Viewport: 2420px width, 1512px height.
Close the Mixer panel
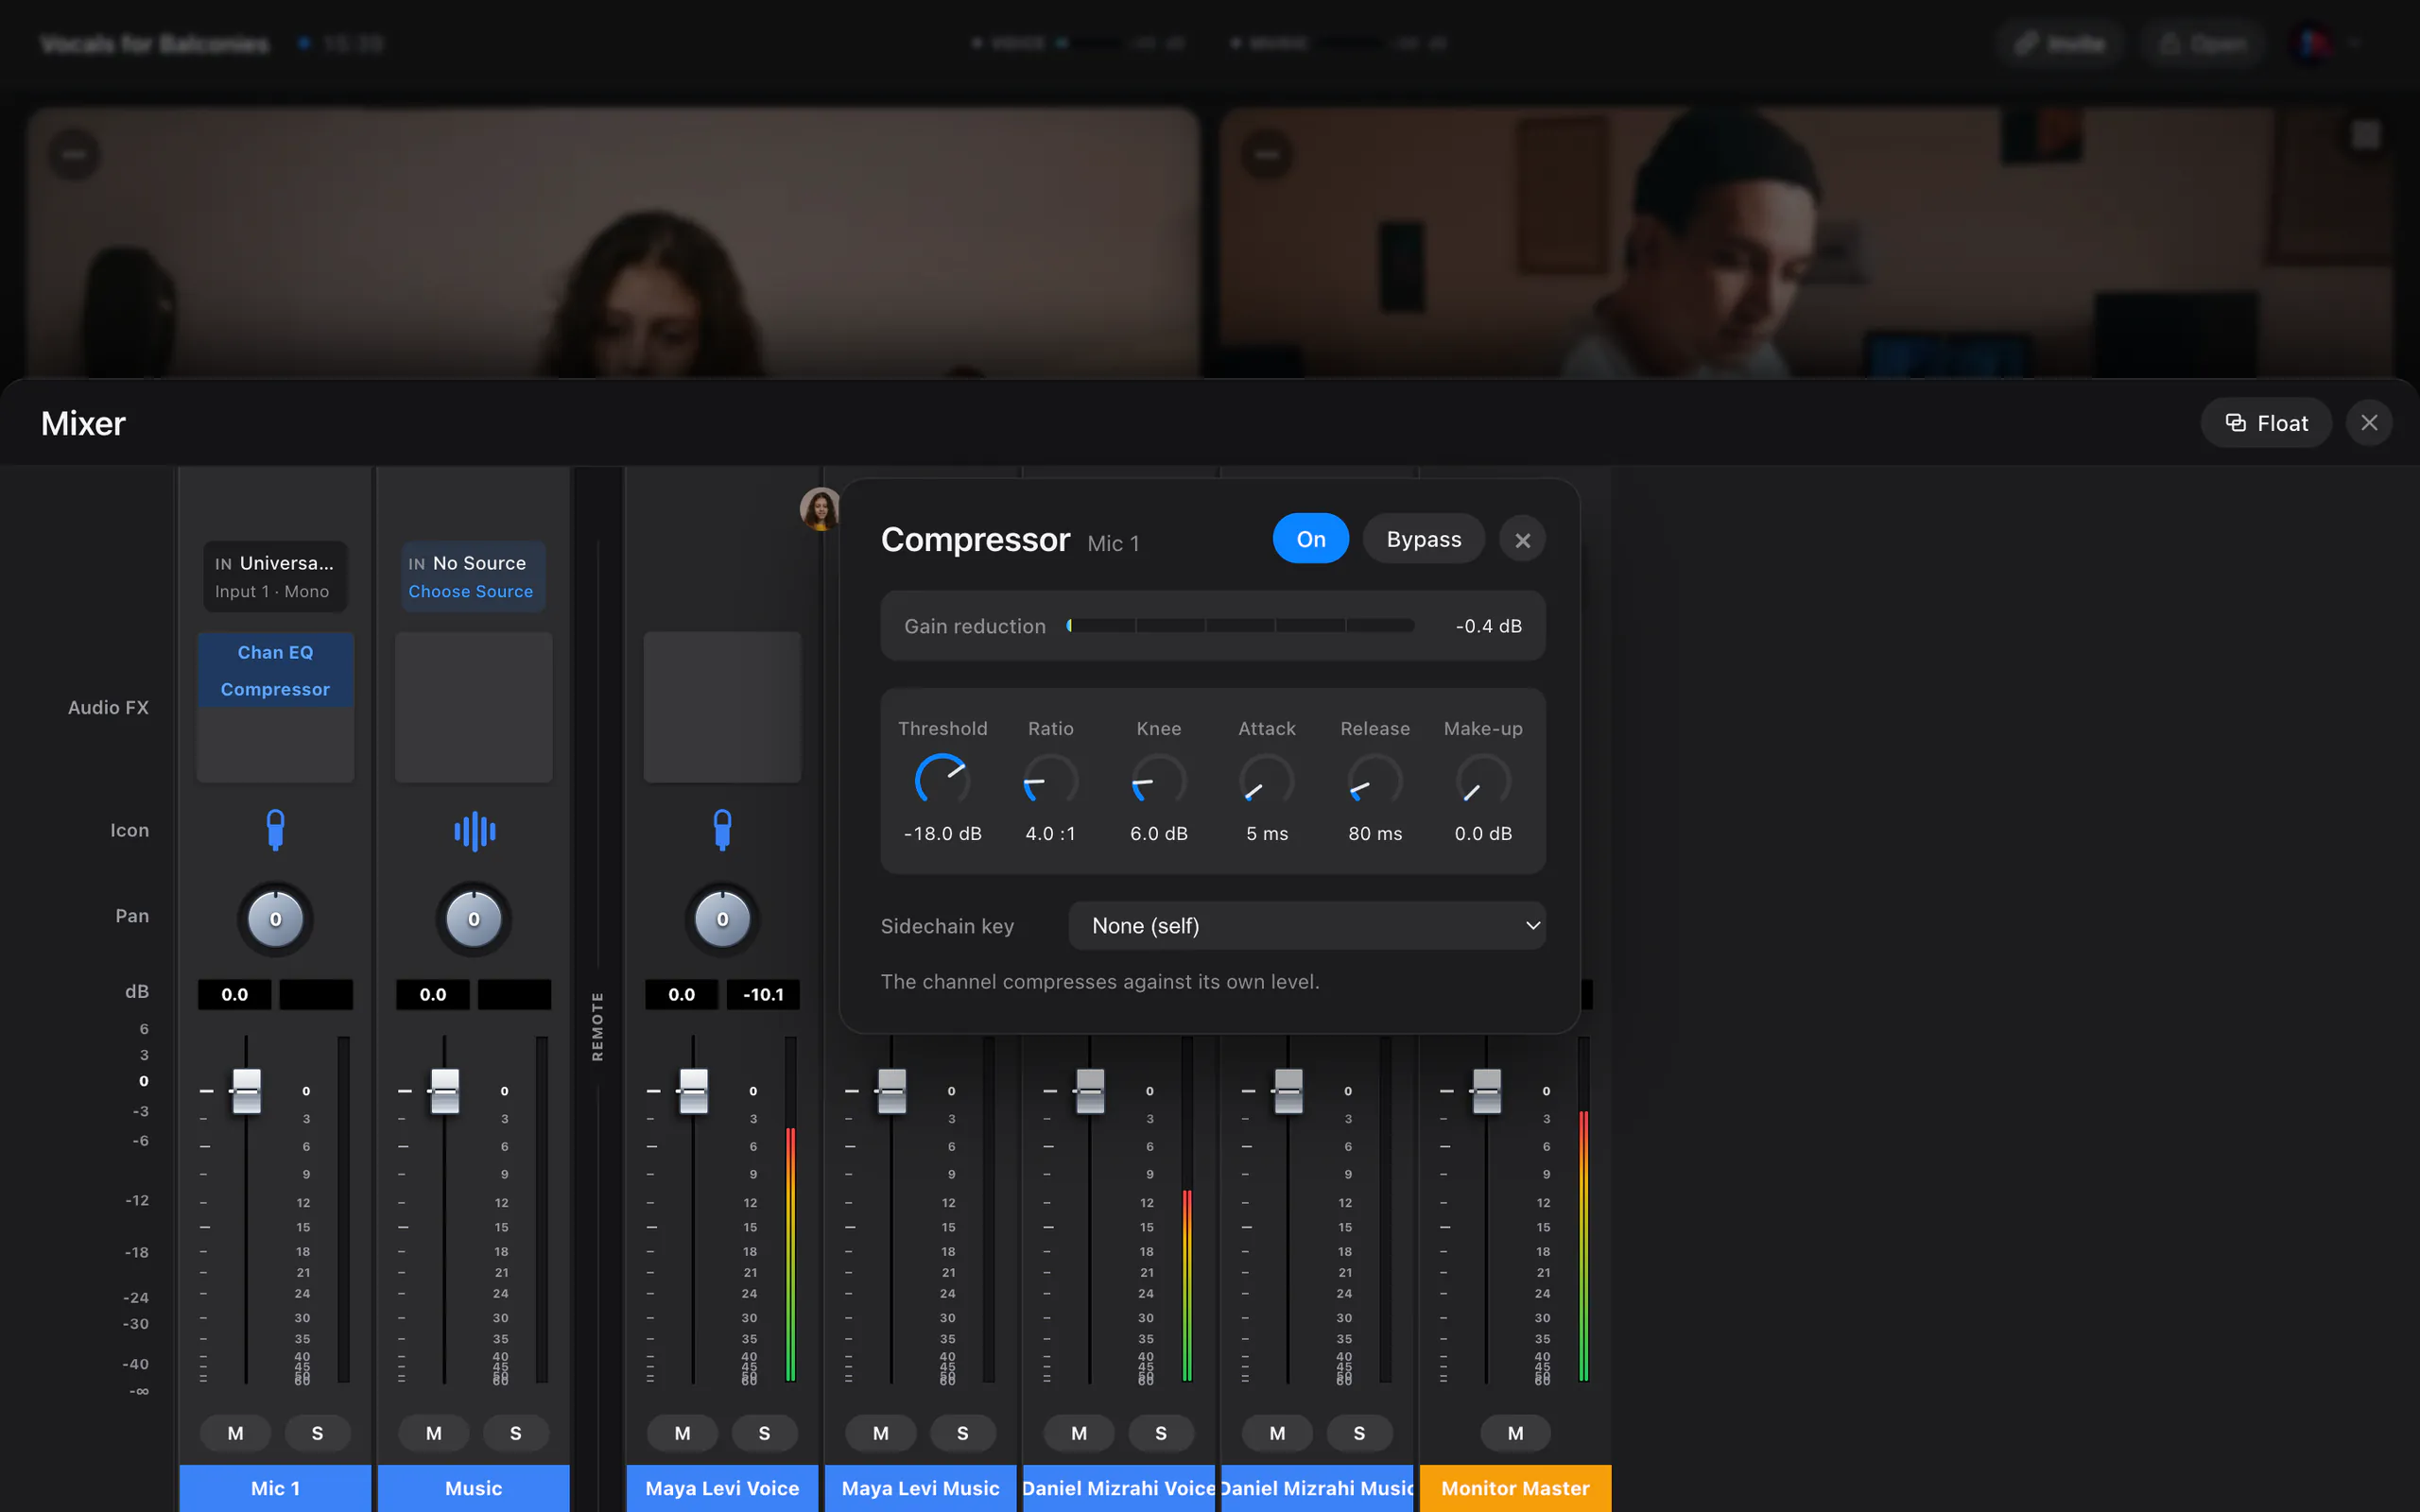coord(2368,423)
